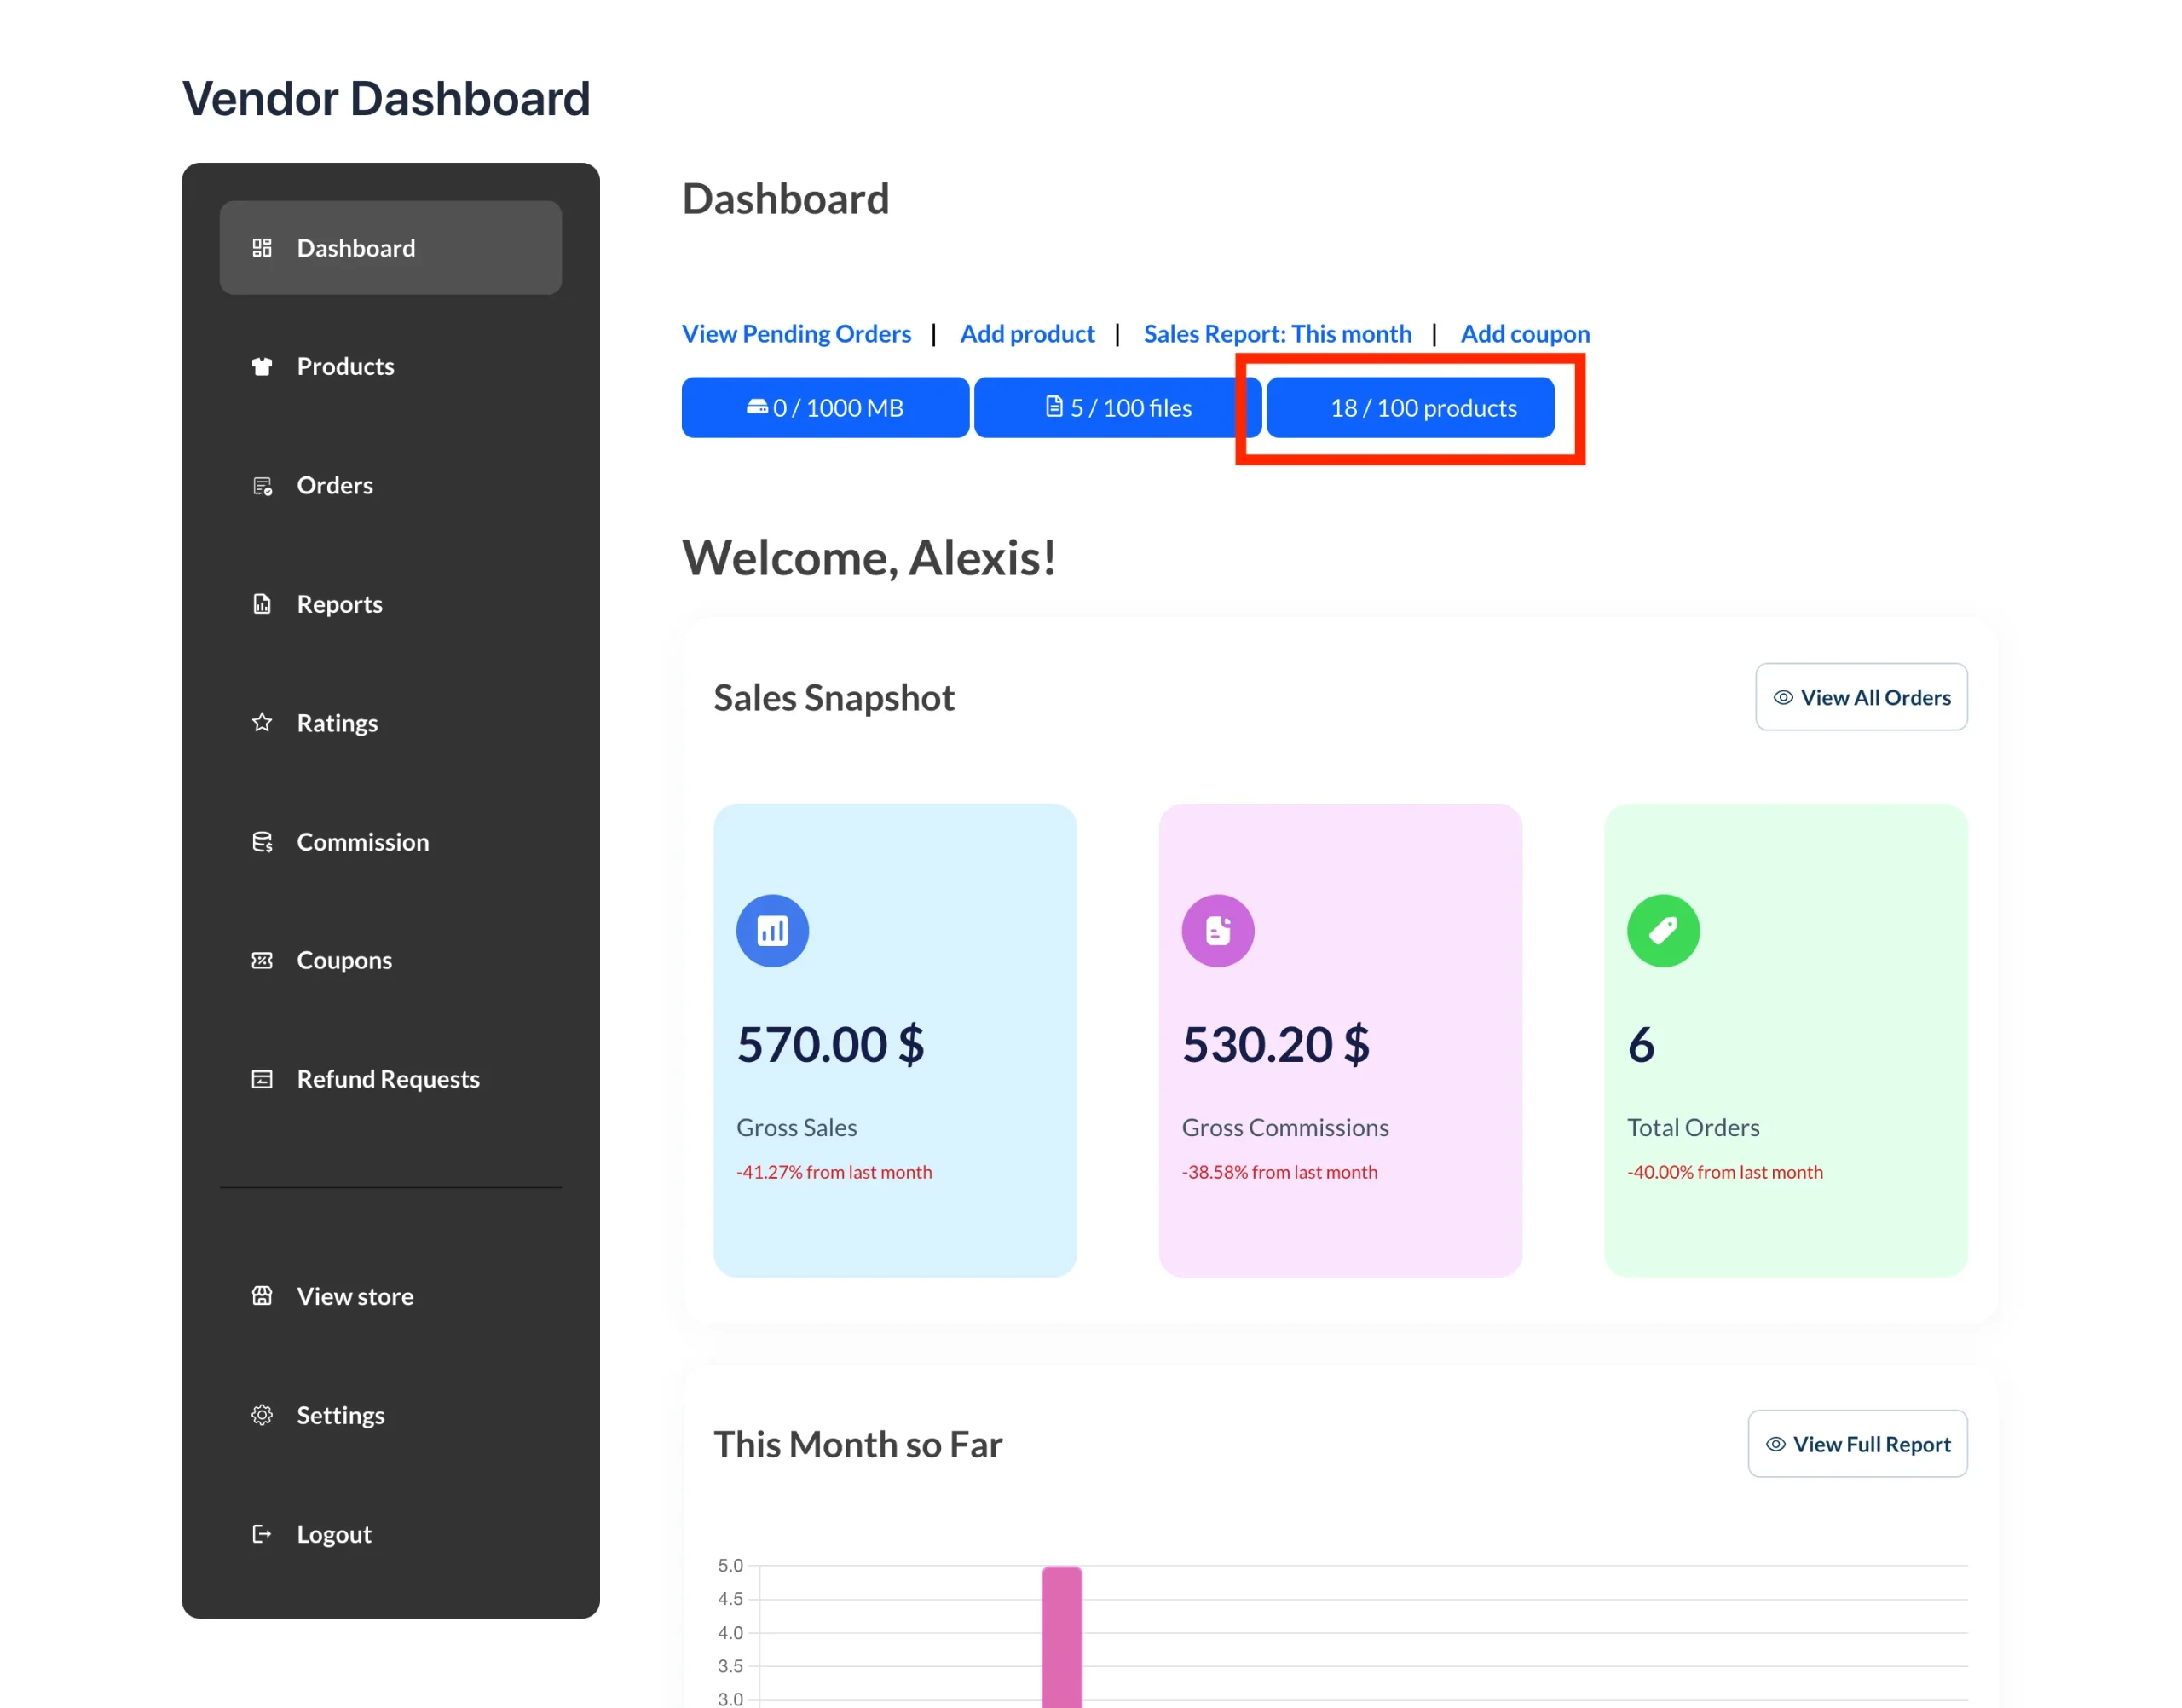Image resolution: width=2182 pixels, height=1708 pixels.
Task: Click the Settings gear icon
Action: click(262, 1415)
